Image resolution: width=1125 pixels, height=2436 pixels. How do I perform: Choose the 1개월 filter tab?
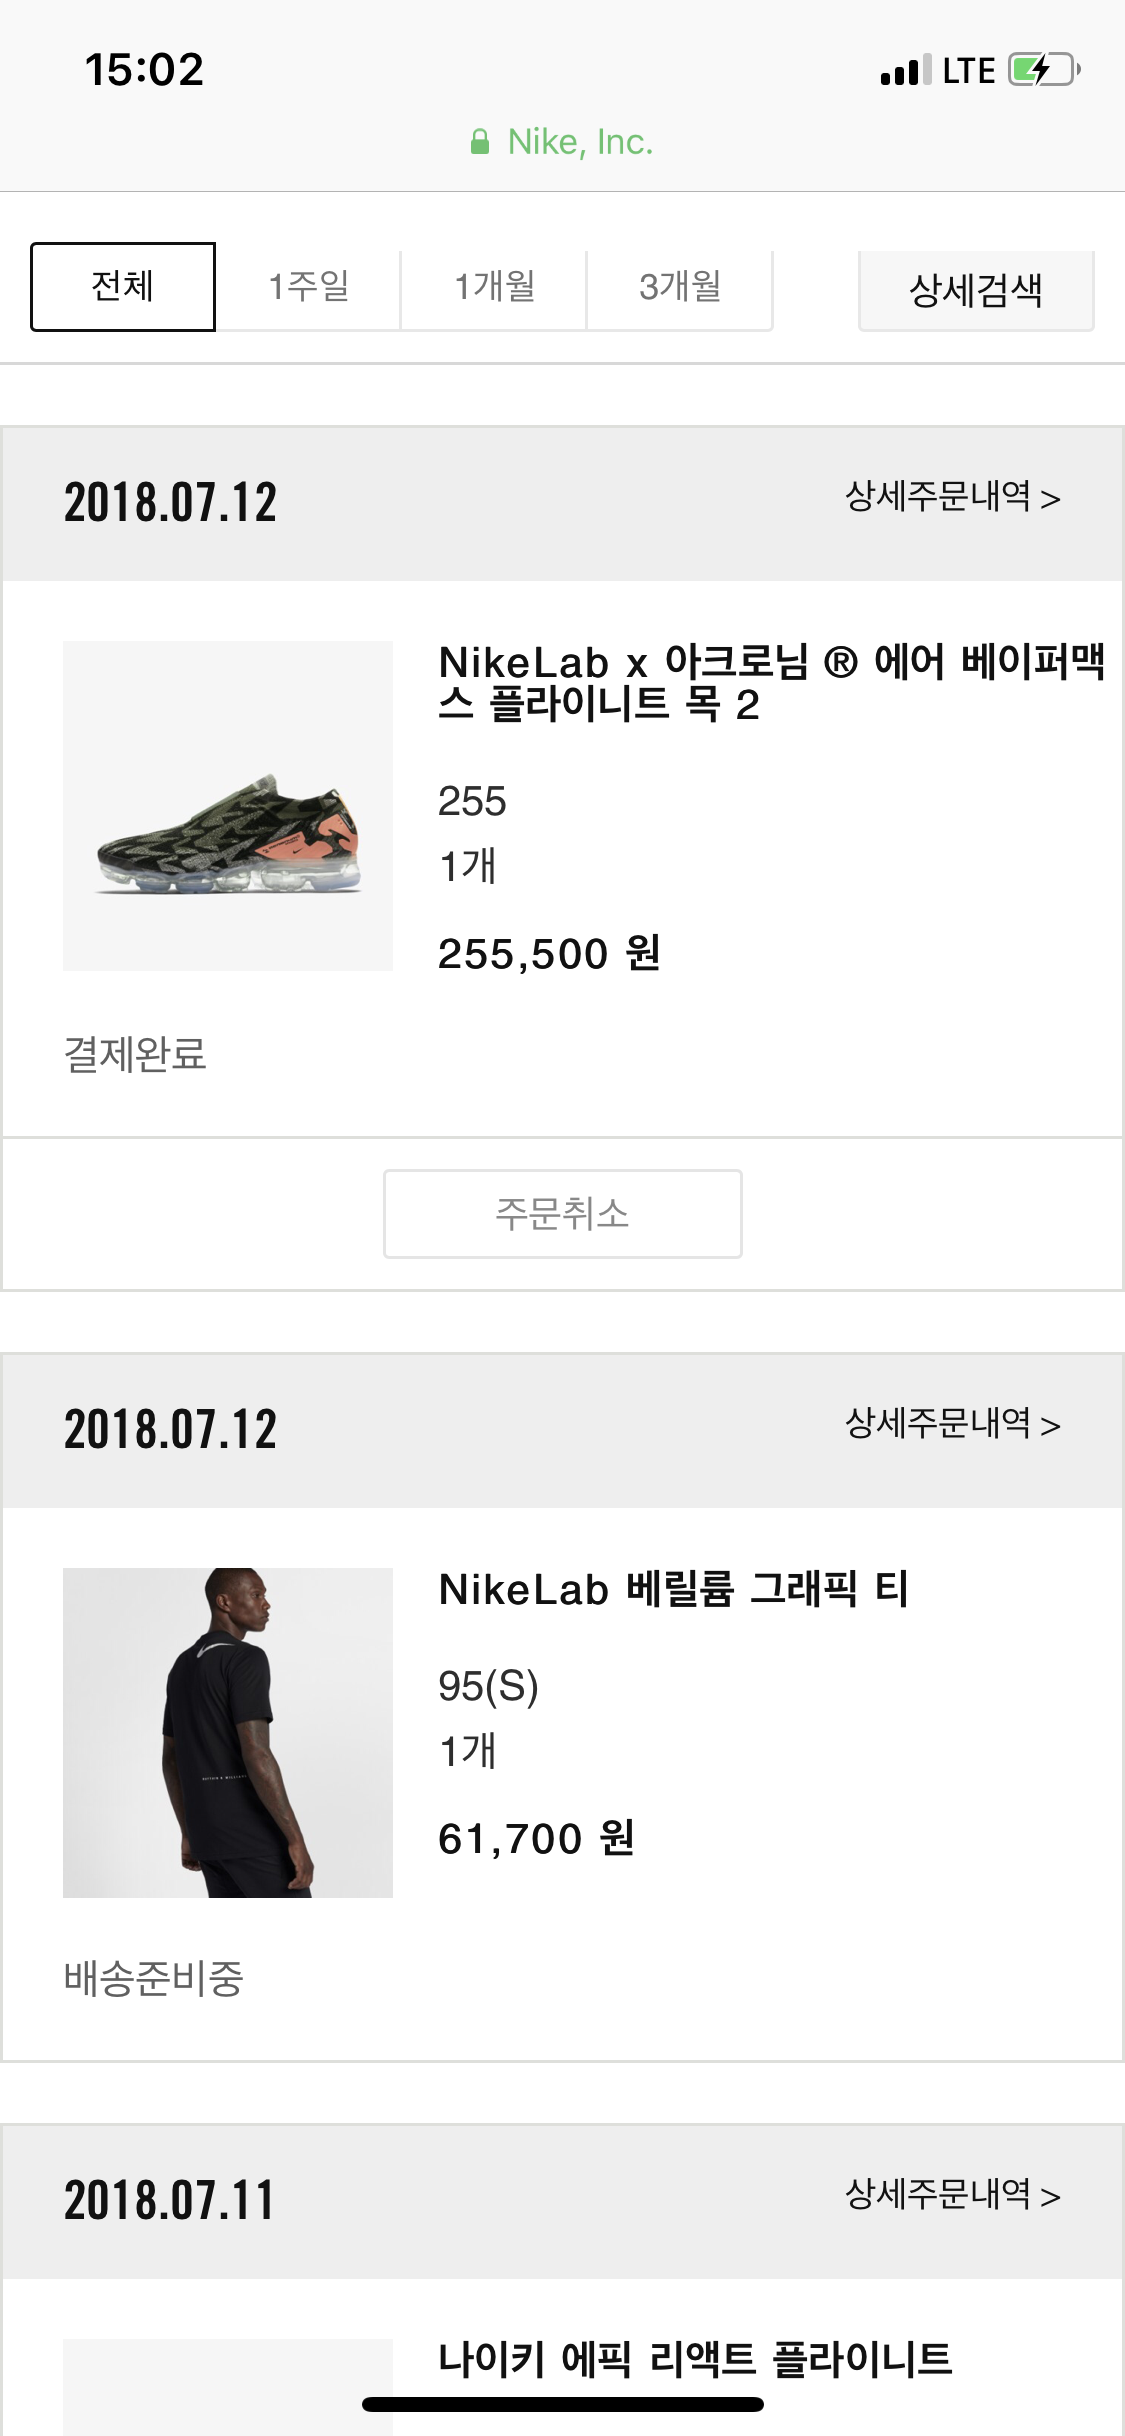point(494,287)
